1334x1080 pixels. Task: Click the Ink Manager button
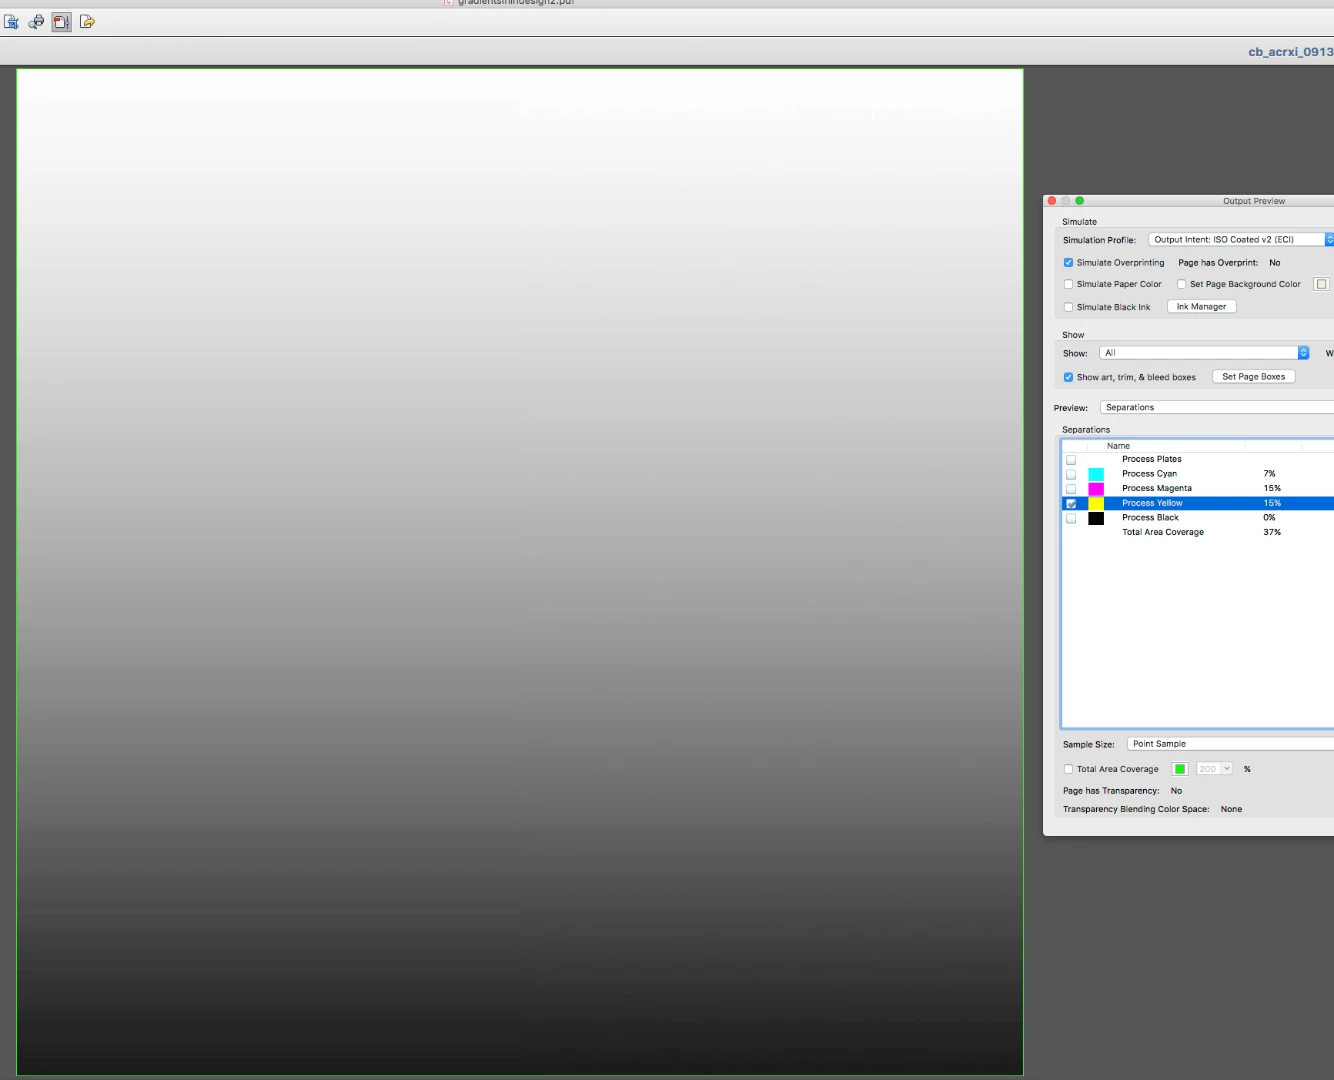pyautogui.click(x=1202, y=307)
